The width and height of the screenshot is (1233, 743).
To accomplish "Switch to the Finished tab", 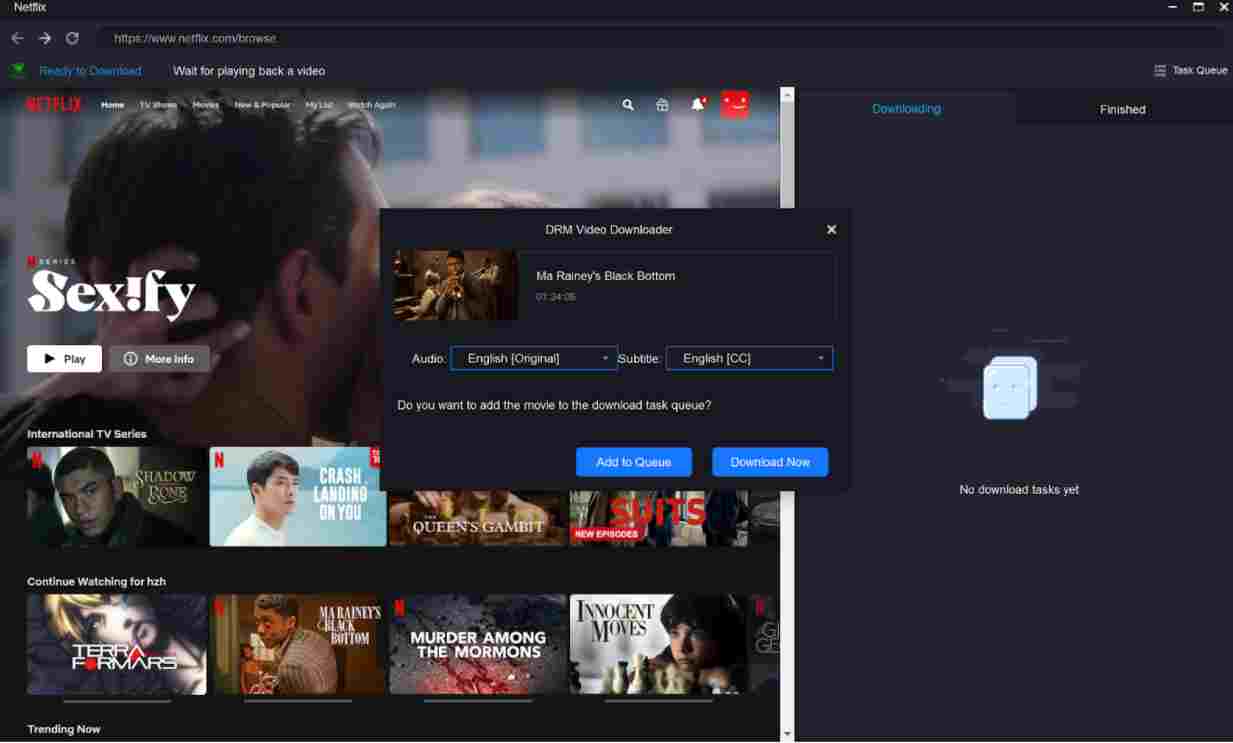I will 1122,109.
